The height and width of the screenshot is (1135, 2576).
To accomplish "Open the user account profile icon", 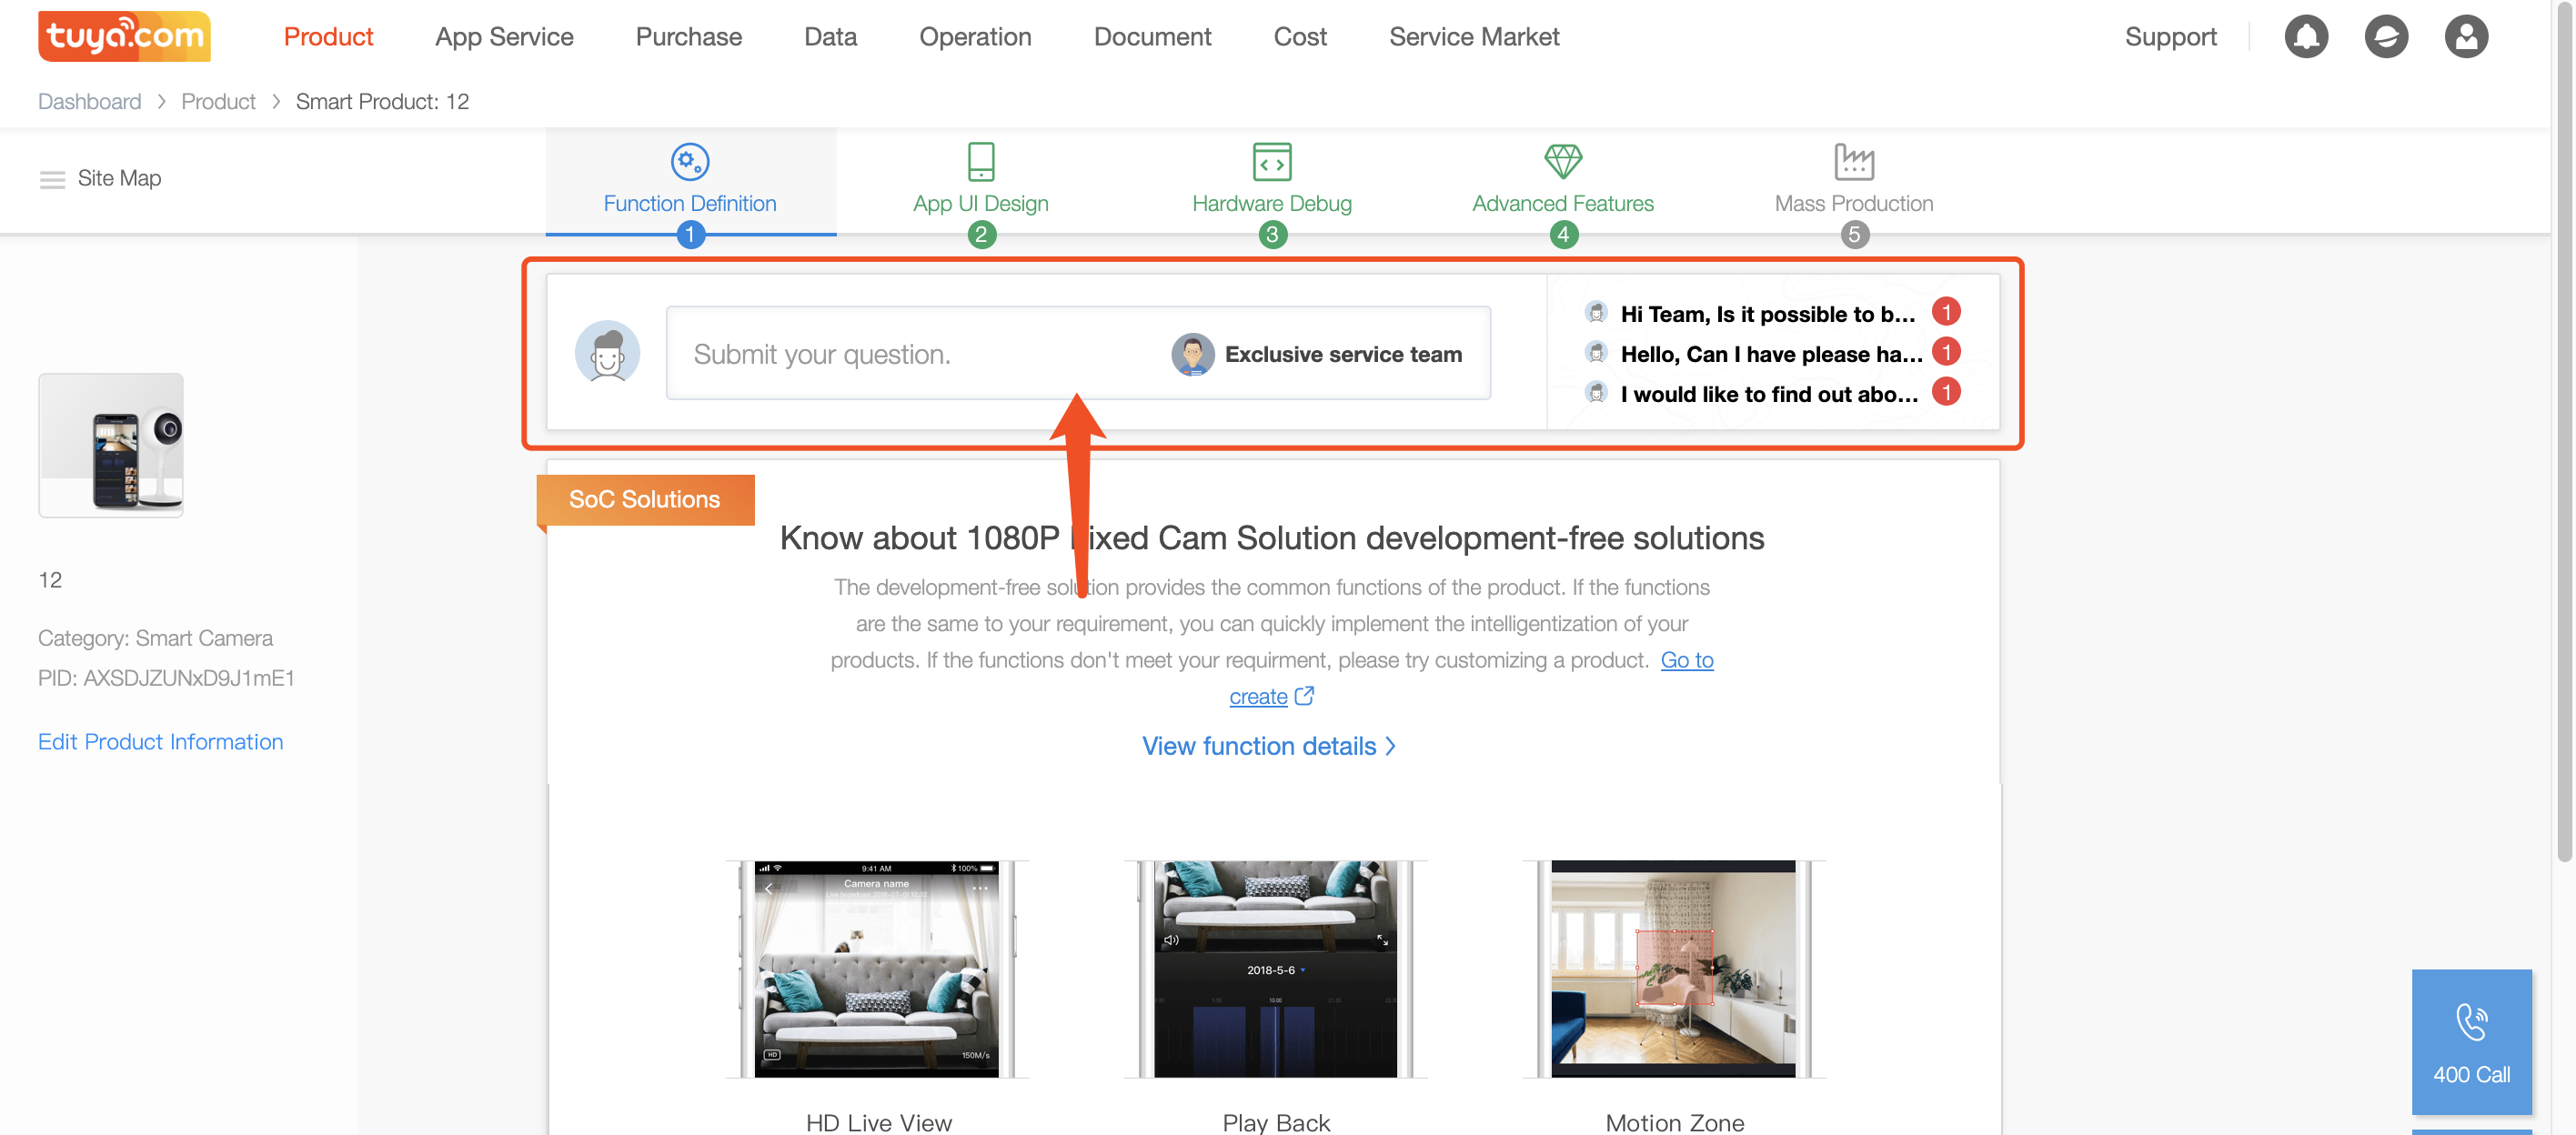I will pos(2466,37).
